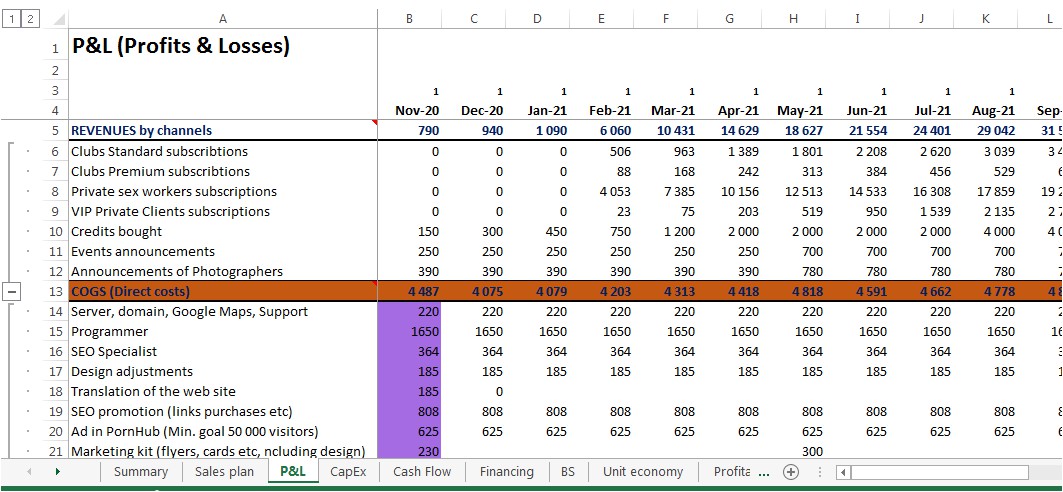Select the Marketing kit label cell
This screenshot has width=1063, height=492.
(222, 451)
